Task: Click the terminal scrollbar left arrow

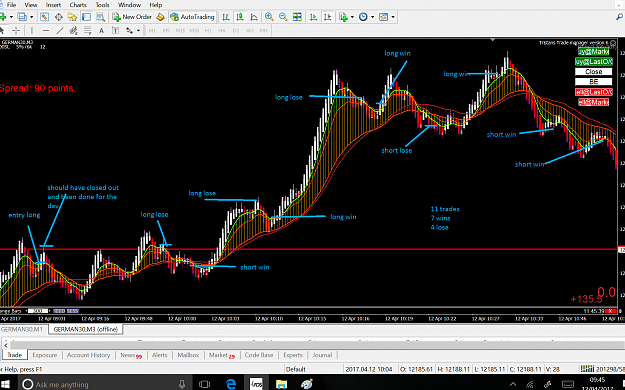Action: (x=6, y=345)
